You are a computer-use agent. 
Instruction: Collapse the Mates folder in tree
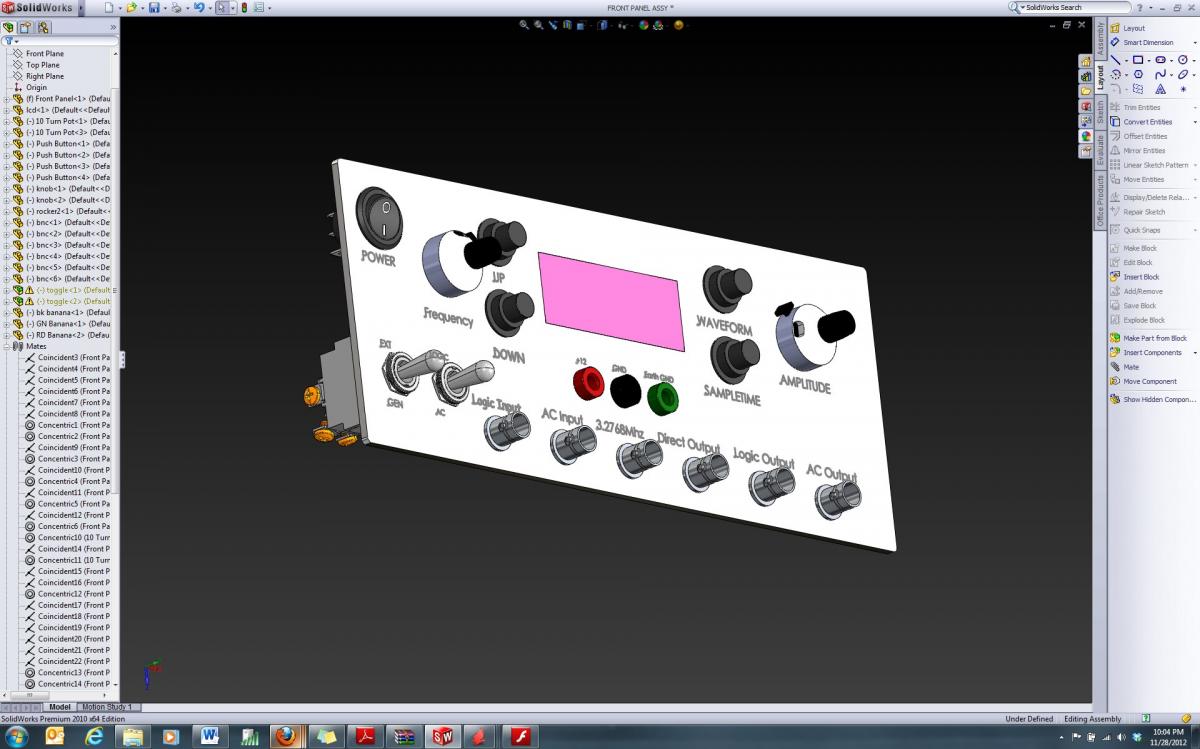[6, 346]
